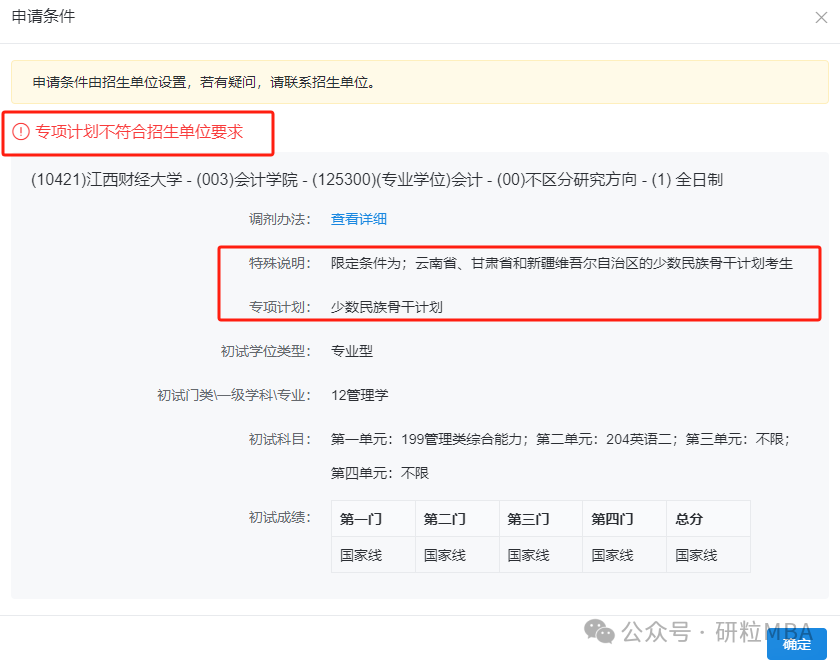Click the blue 确定 button

[x=796, y=643]
